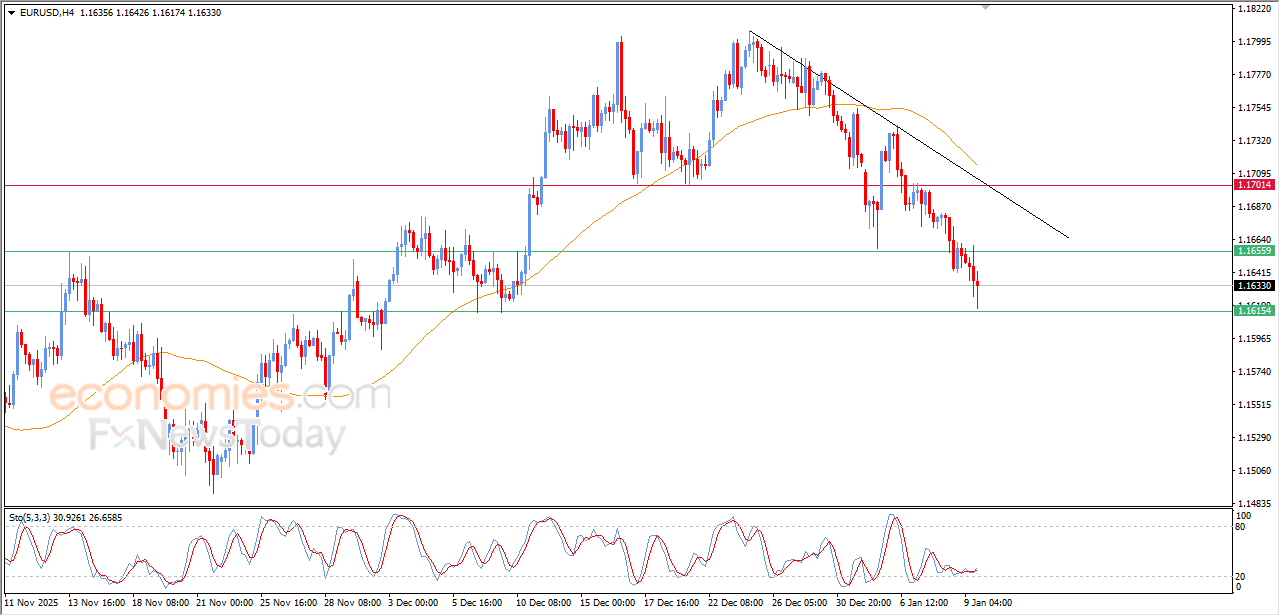Click the 15 Dec 00:00 time label
The image size is (1280, 616).
[x=608, y=603]
